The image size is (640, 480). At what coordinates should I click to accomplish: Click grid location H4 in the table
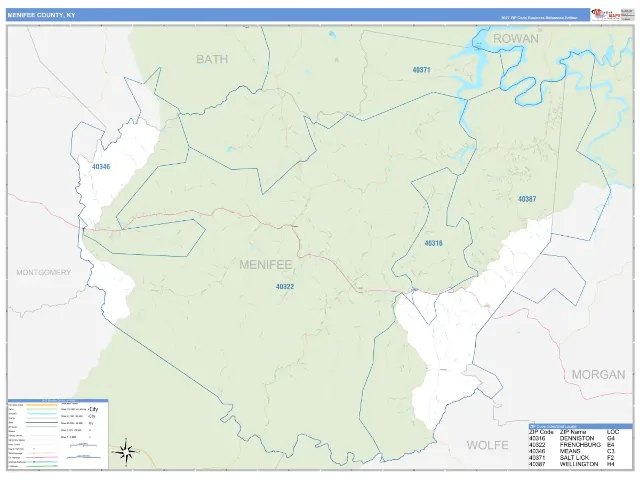(611, 464)
